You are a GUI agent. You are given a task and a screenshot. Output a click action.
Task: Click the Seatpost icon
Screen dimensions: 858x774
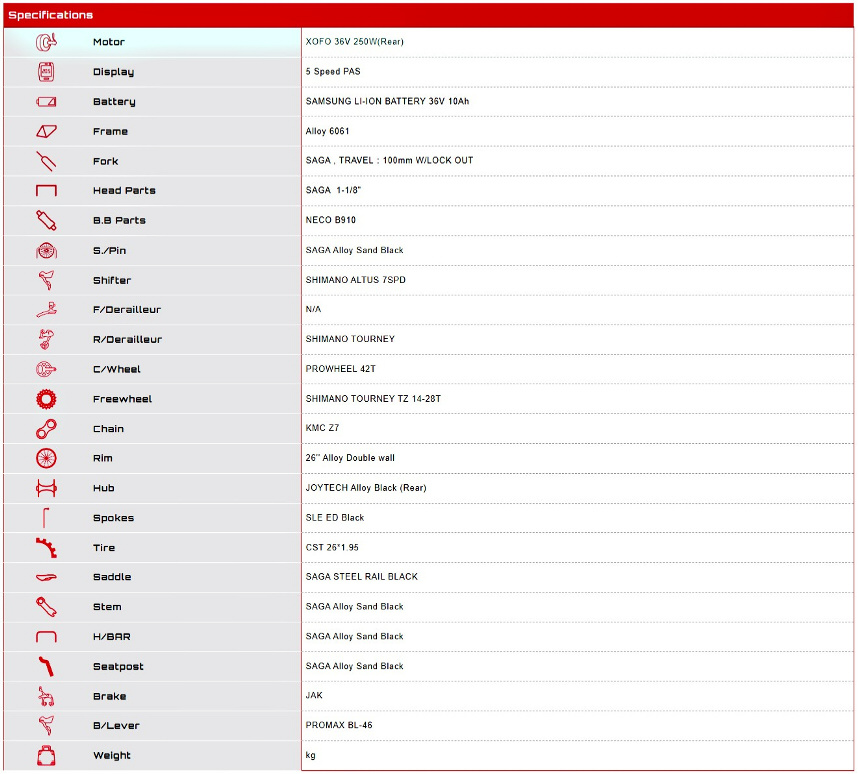[x=47, y=667]
